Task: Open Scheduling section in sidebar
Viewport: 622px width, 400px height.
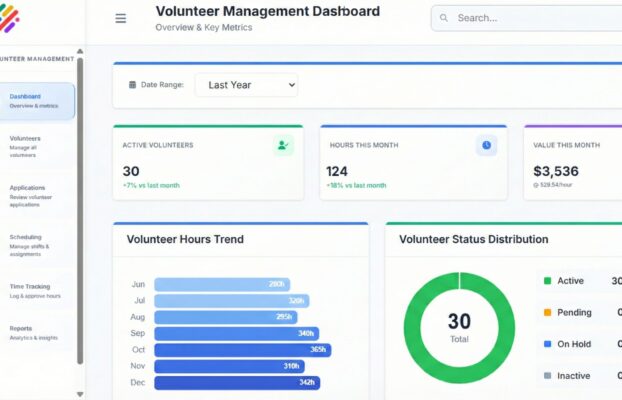Action: tap(37, 245)
